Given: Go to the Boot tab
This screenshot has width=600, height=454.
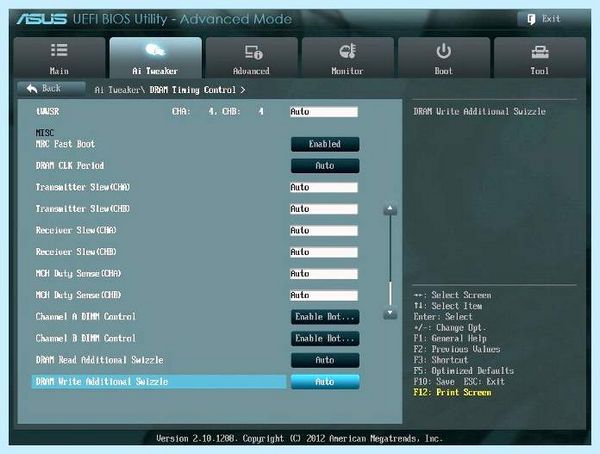Looking at the screenshot, I should click(x=443, y=58).
